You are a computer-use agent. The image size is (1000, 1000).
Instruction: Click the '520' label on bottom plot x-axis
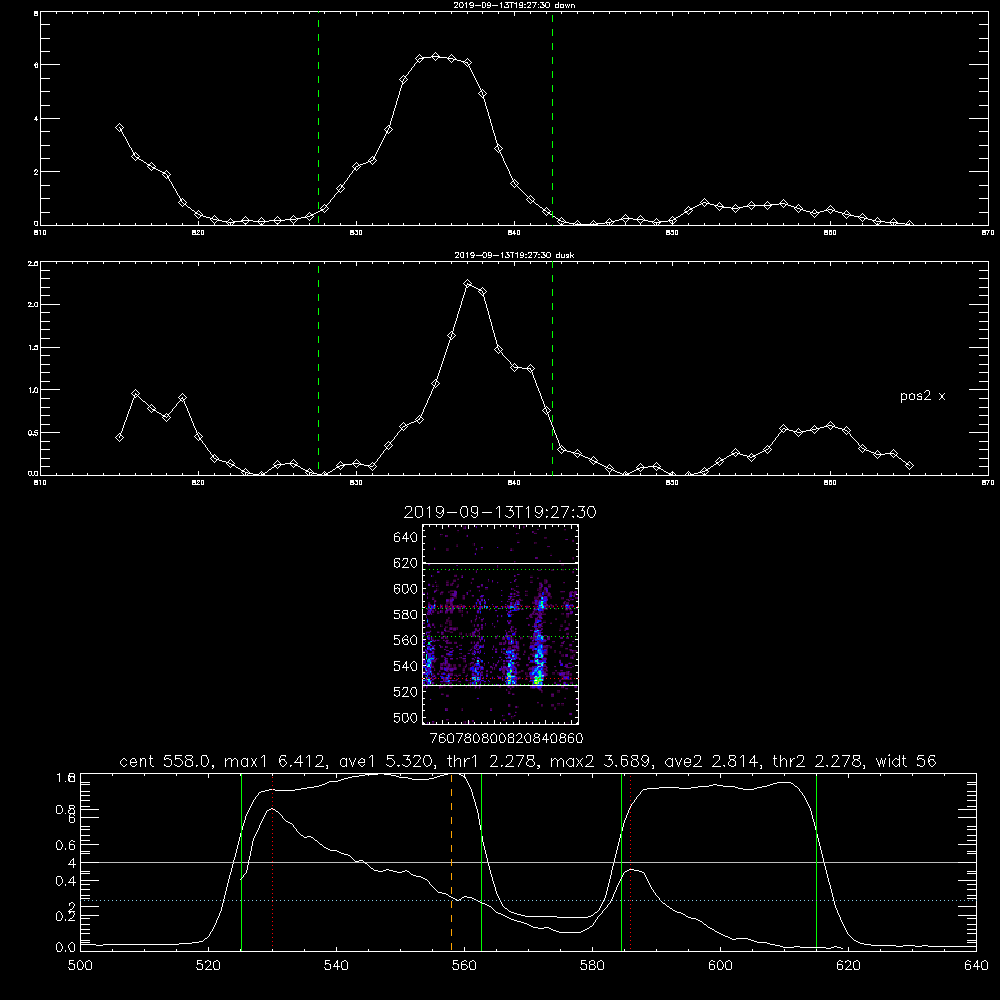[208, 966]
